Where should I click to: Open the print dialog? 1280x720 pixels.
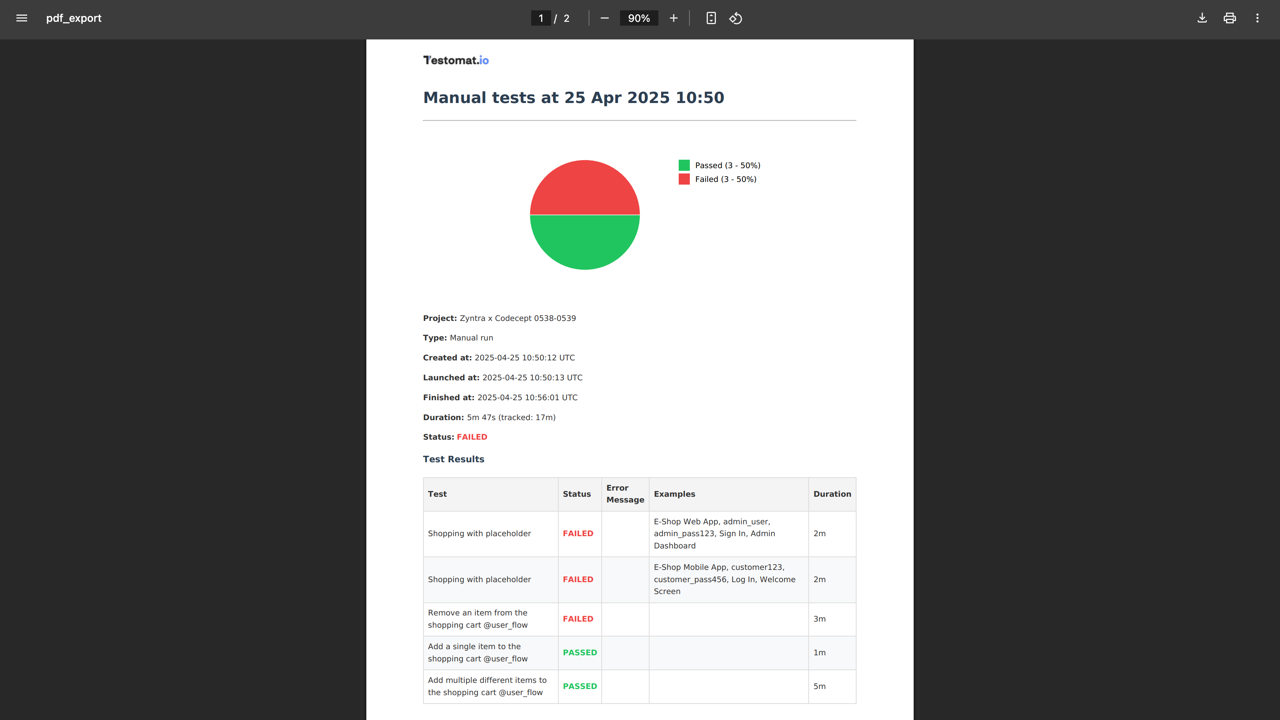tap(1229, 18)
